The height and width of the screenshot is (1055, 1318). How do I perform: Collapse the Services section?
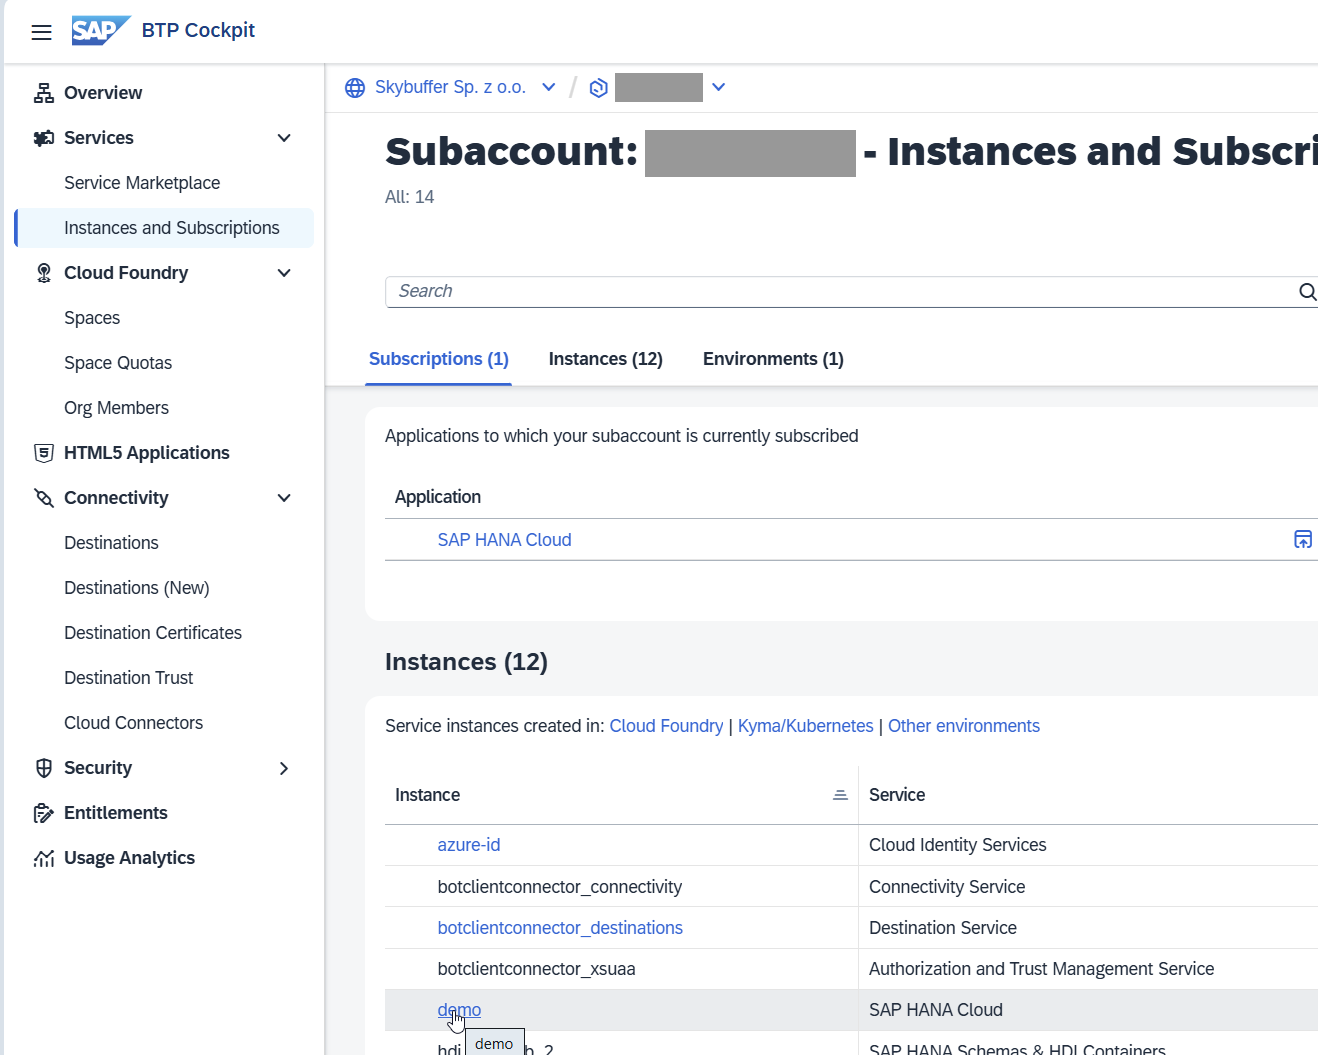tap(284, 138)
